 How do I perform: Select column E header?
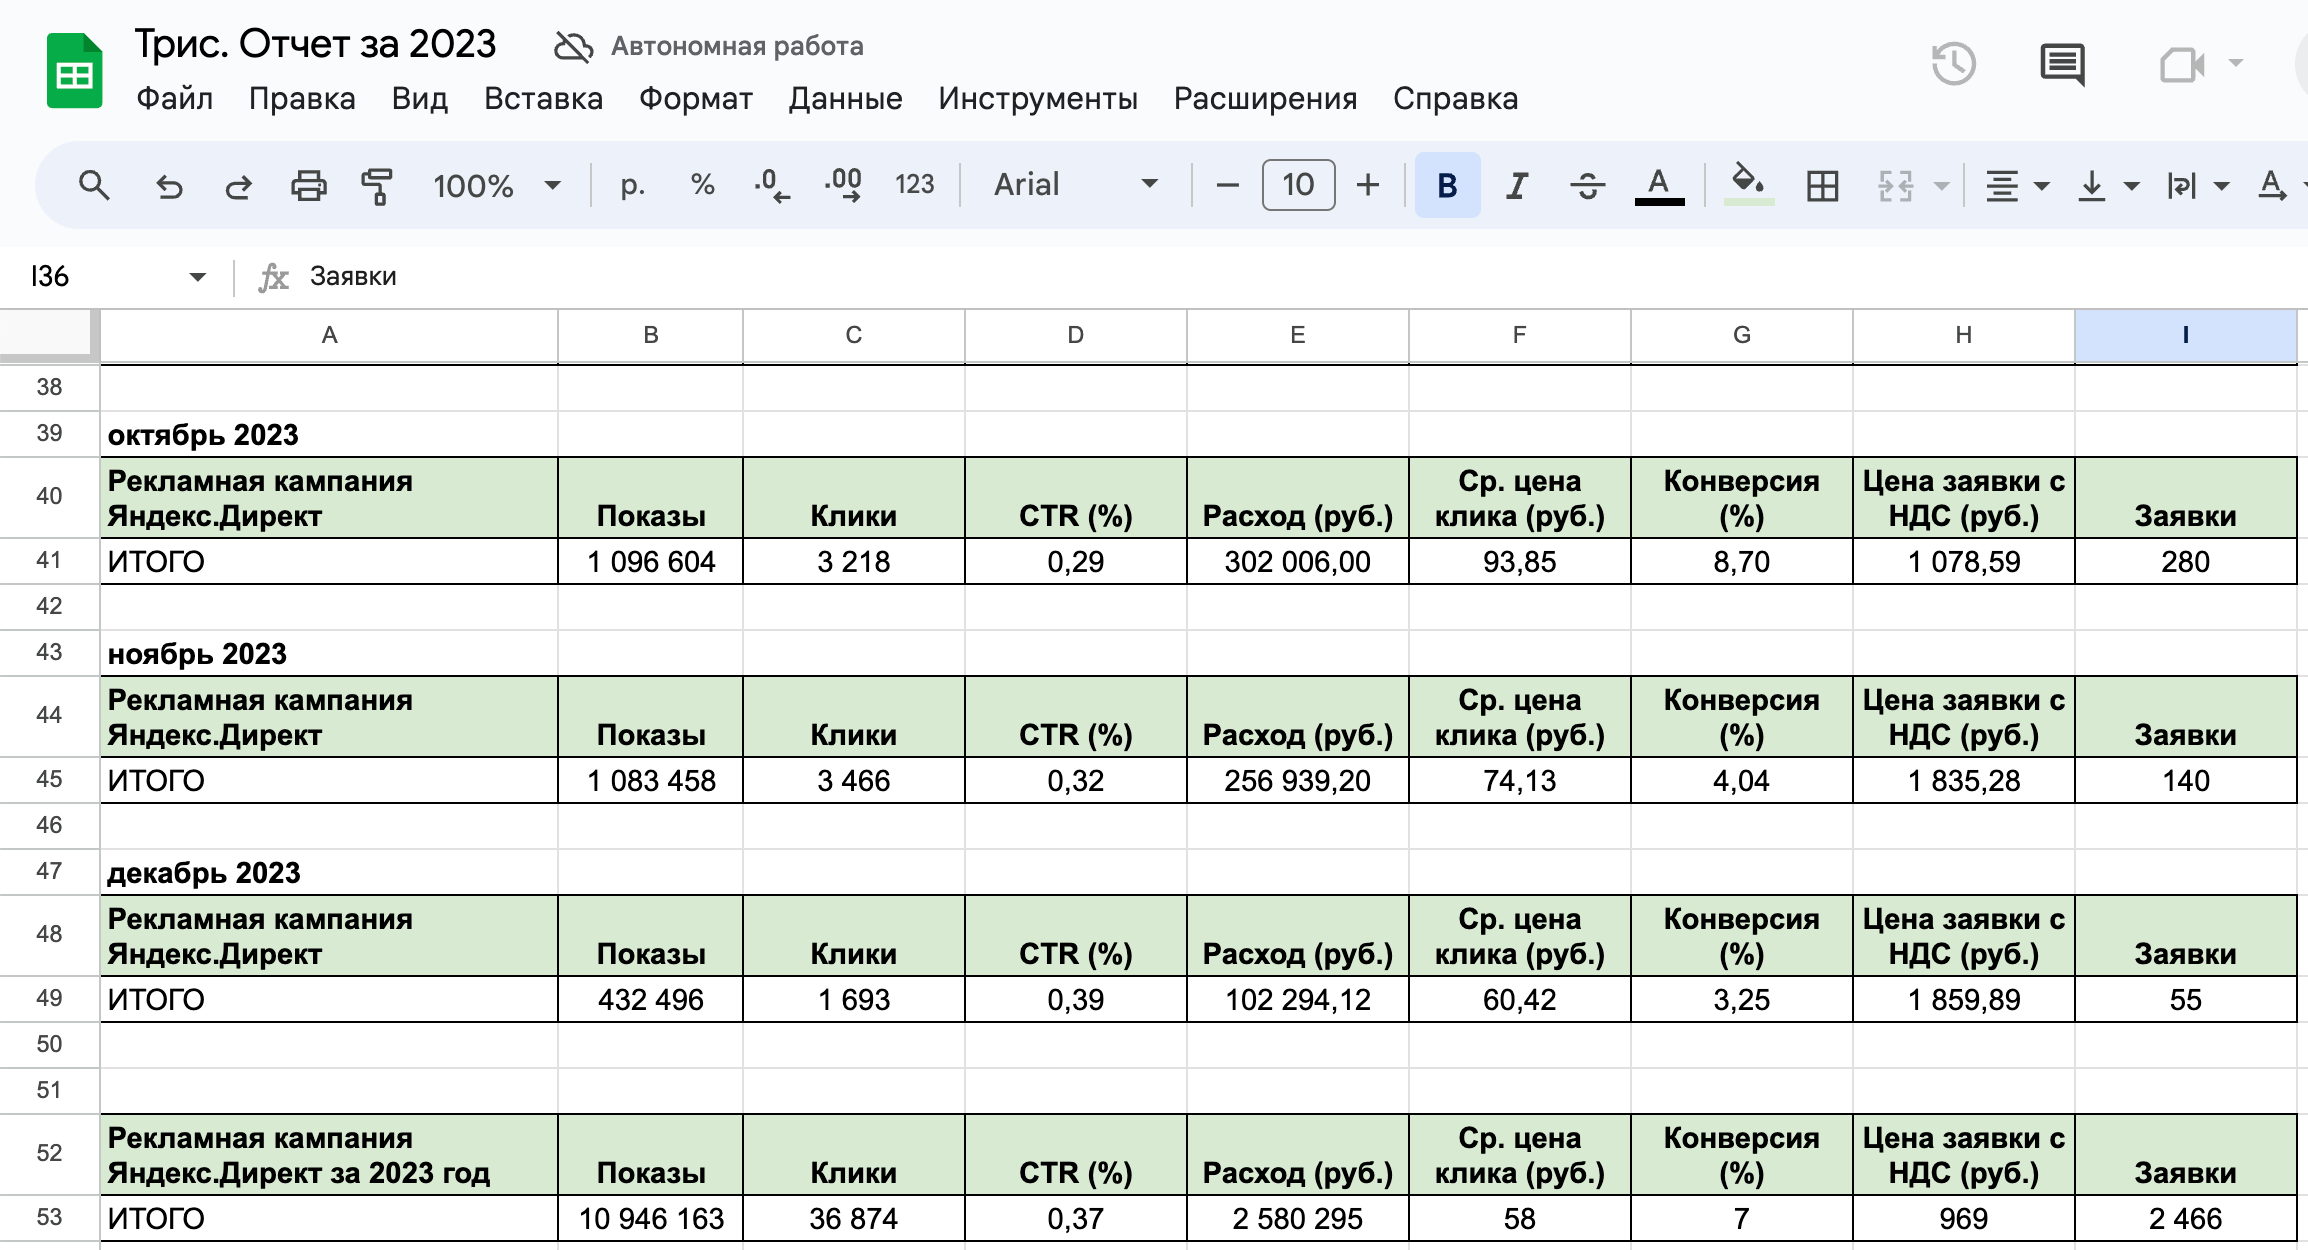[x=1297, y=336]
